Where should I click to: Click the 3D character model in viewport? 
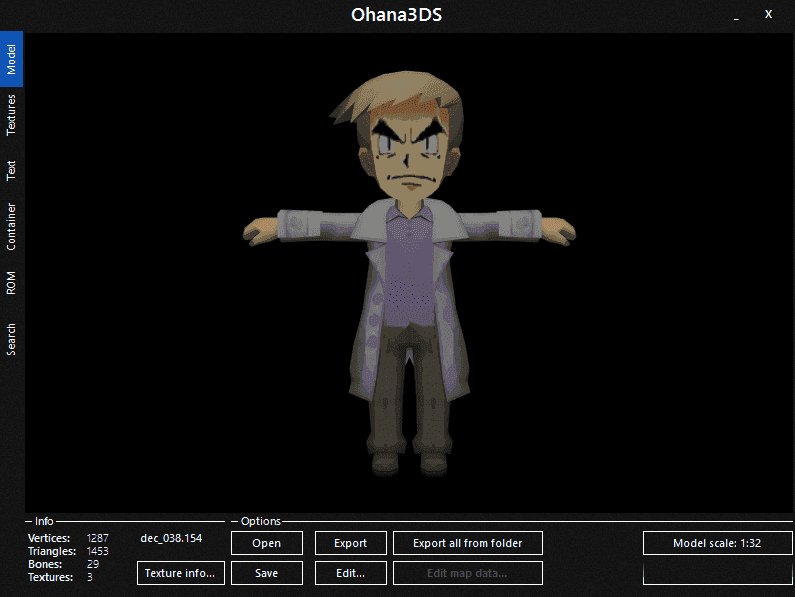tap(409, 274)
